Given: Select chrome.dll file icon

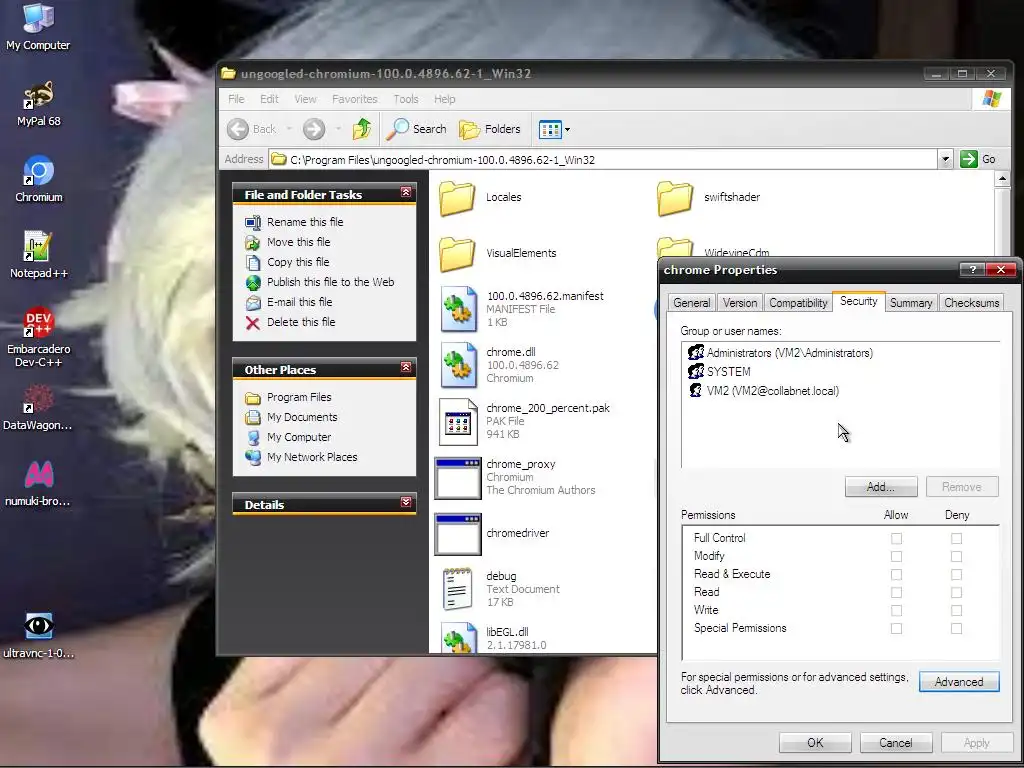Looking at the screenshot, I should 458,365.
